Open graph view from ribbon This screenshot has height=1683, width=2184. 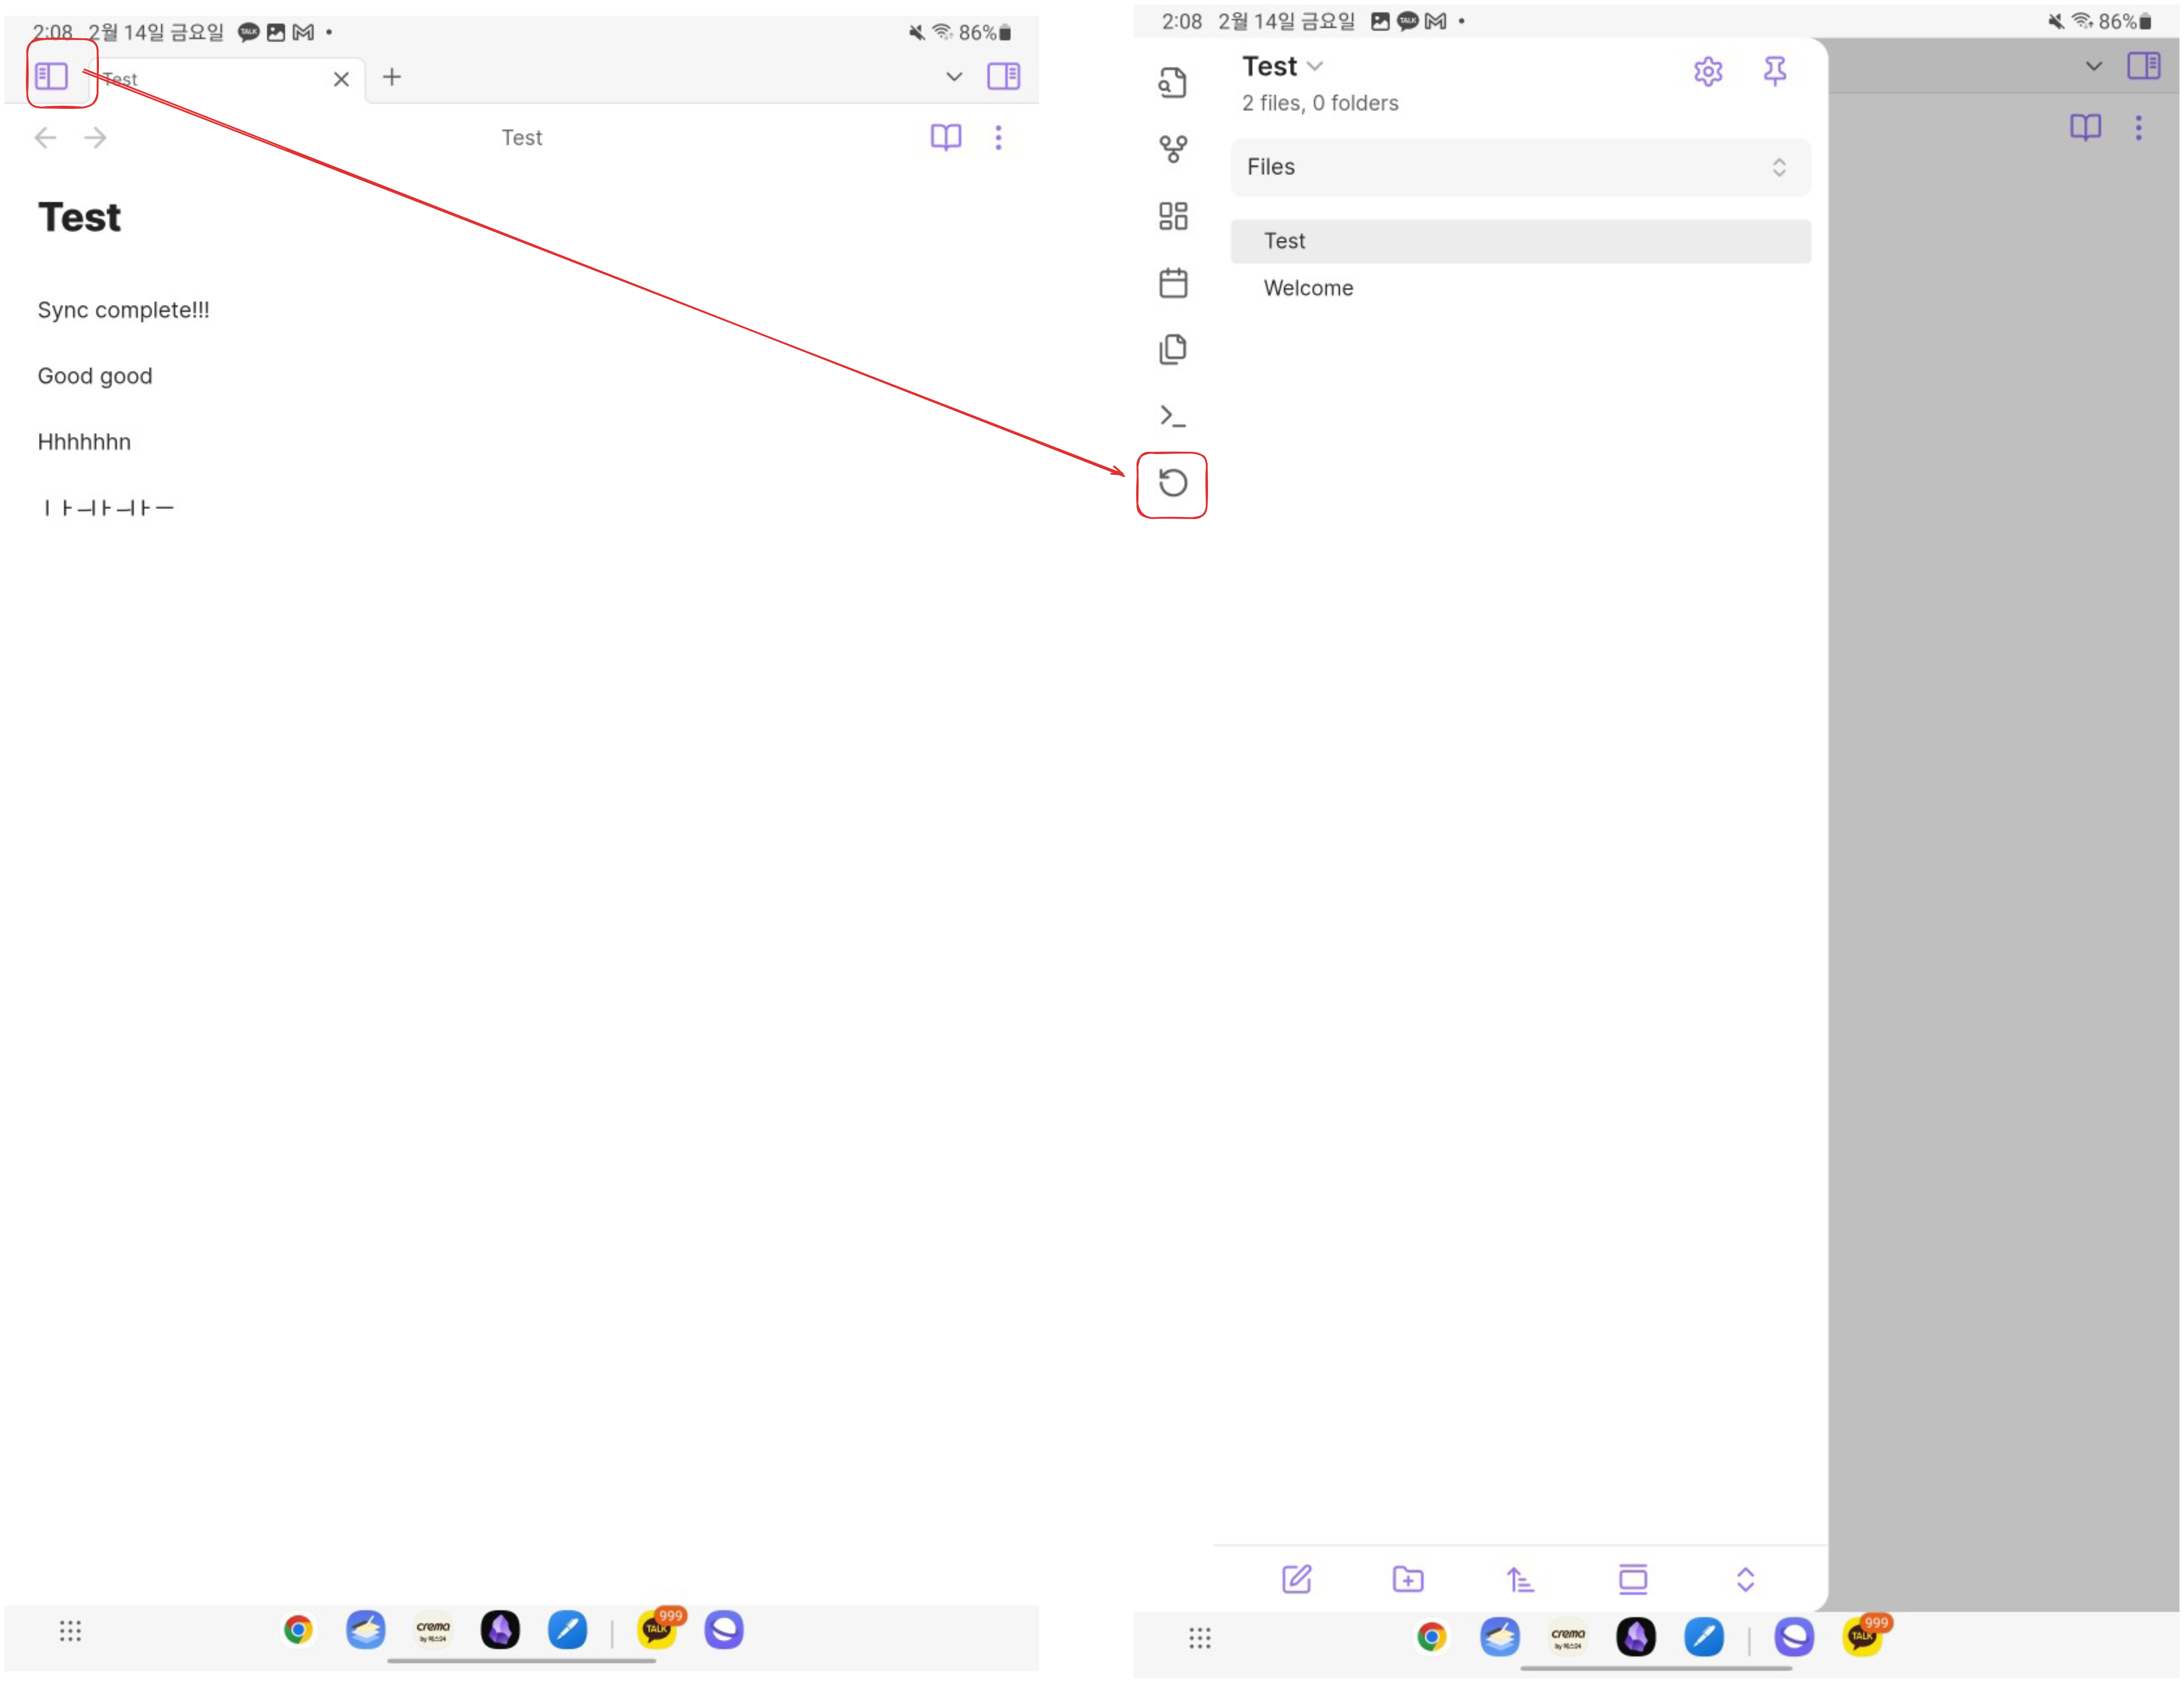click(1173, 150)
